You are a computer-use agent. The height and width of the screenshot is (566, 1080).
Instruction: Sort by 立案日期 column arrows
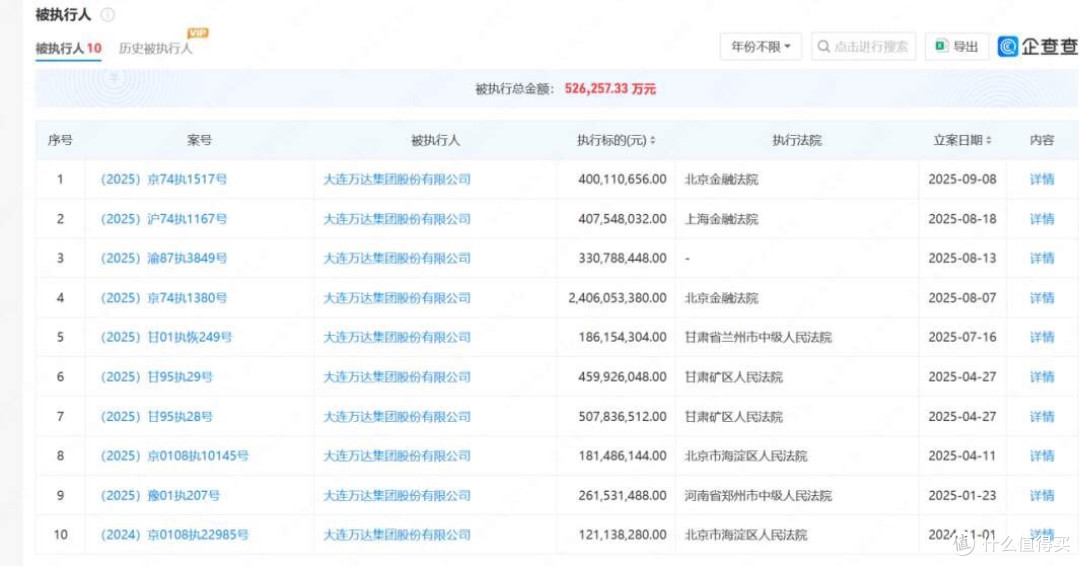(x=988, y=140)
